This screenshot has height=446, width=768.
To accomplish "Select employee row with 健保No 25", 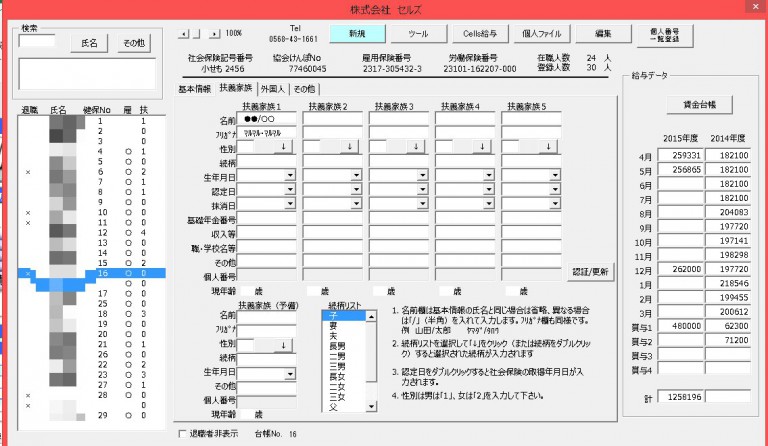I will pyautogui.click(x=92, y=304).
